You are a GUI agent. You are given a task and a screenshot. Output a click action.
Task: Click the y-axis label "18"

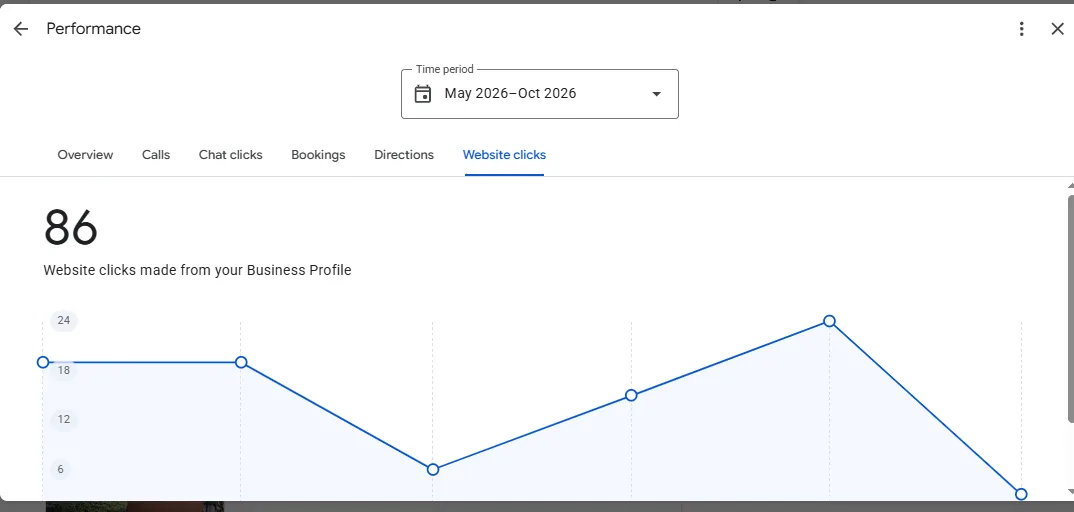pos(64,370)
